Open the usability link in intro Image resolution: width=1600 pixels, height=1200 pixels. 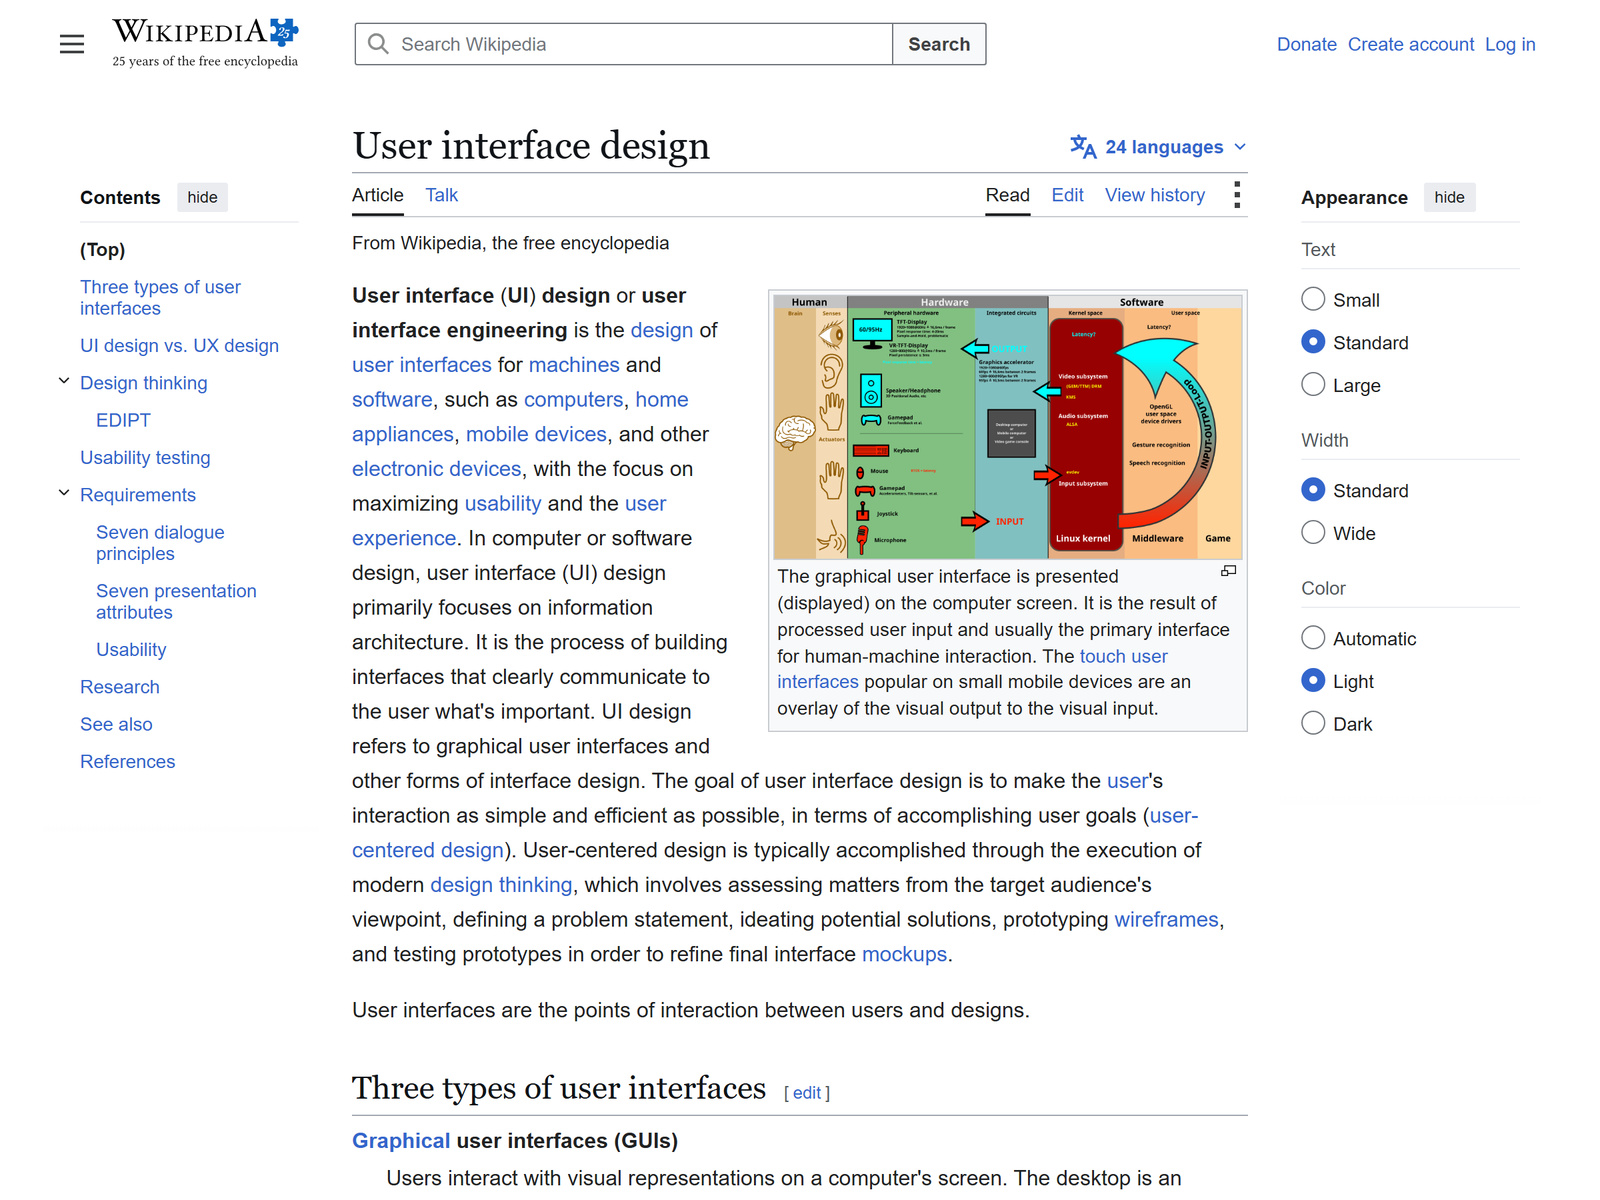coord(503,504)
